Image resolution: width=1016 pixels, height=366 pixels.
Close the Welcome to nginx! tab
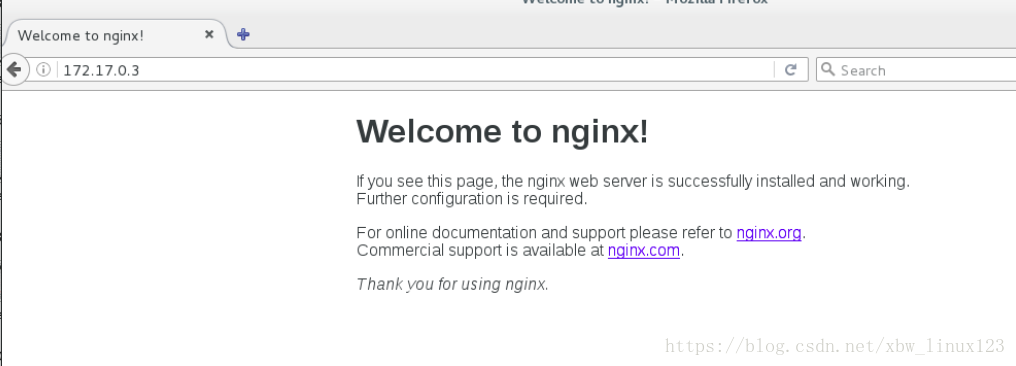coord(209,34)
